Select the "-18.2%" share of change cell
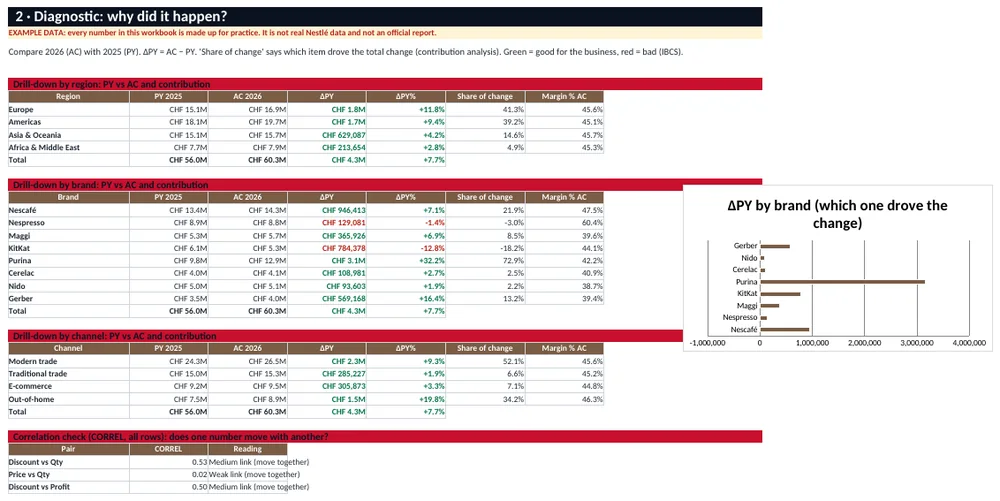The width and height of the screenshot is (1000, 501). 485,248
